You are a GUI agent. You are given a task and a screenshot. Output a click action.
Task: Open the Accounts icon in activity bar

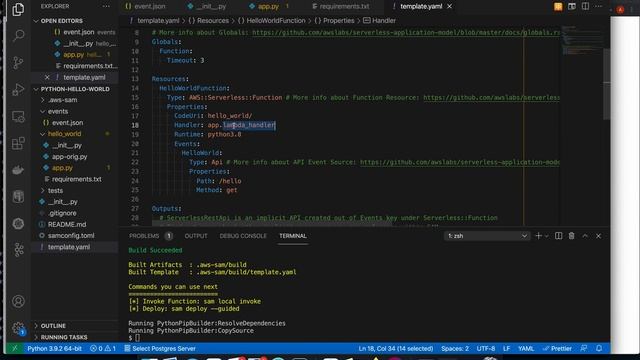[18, 301]
